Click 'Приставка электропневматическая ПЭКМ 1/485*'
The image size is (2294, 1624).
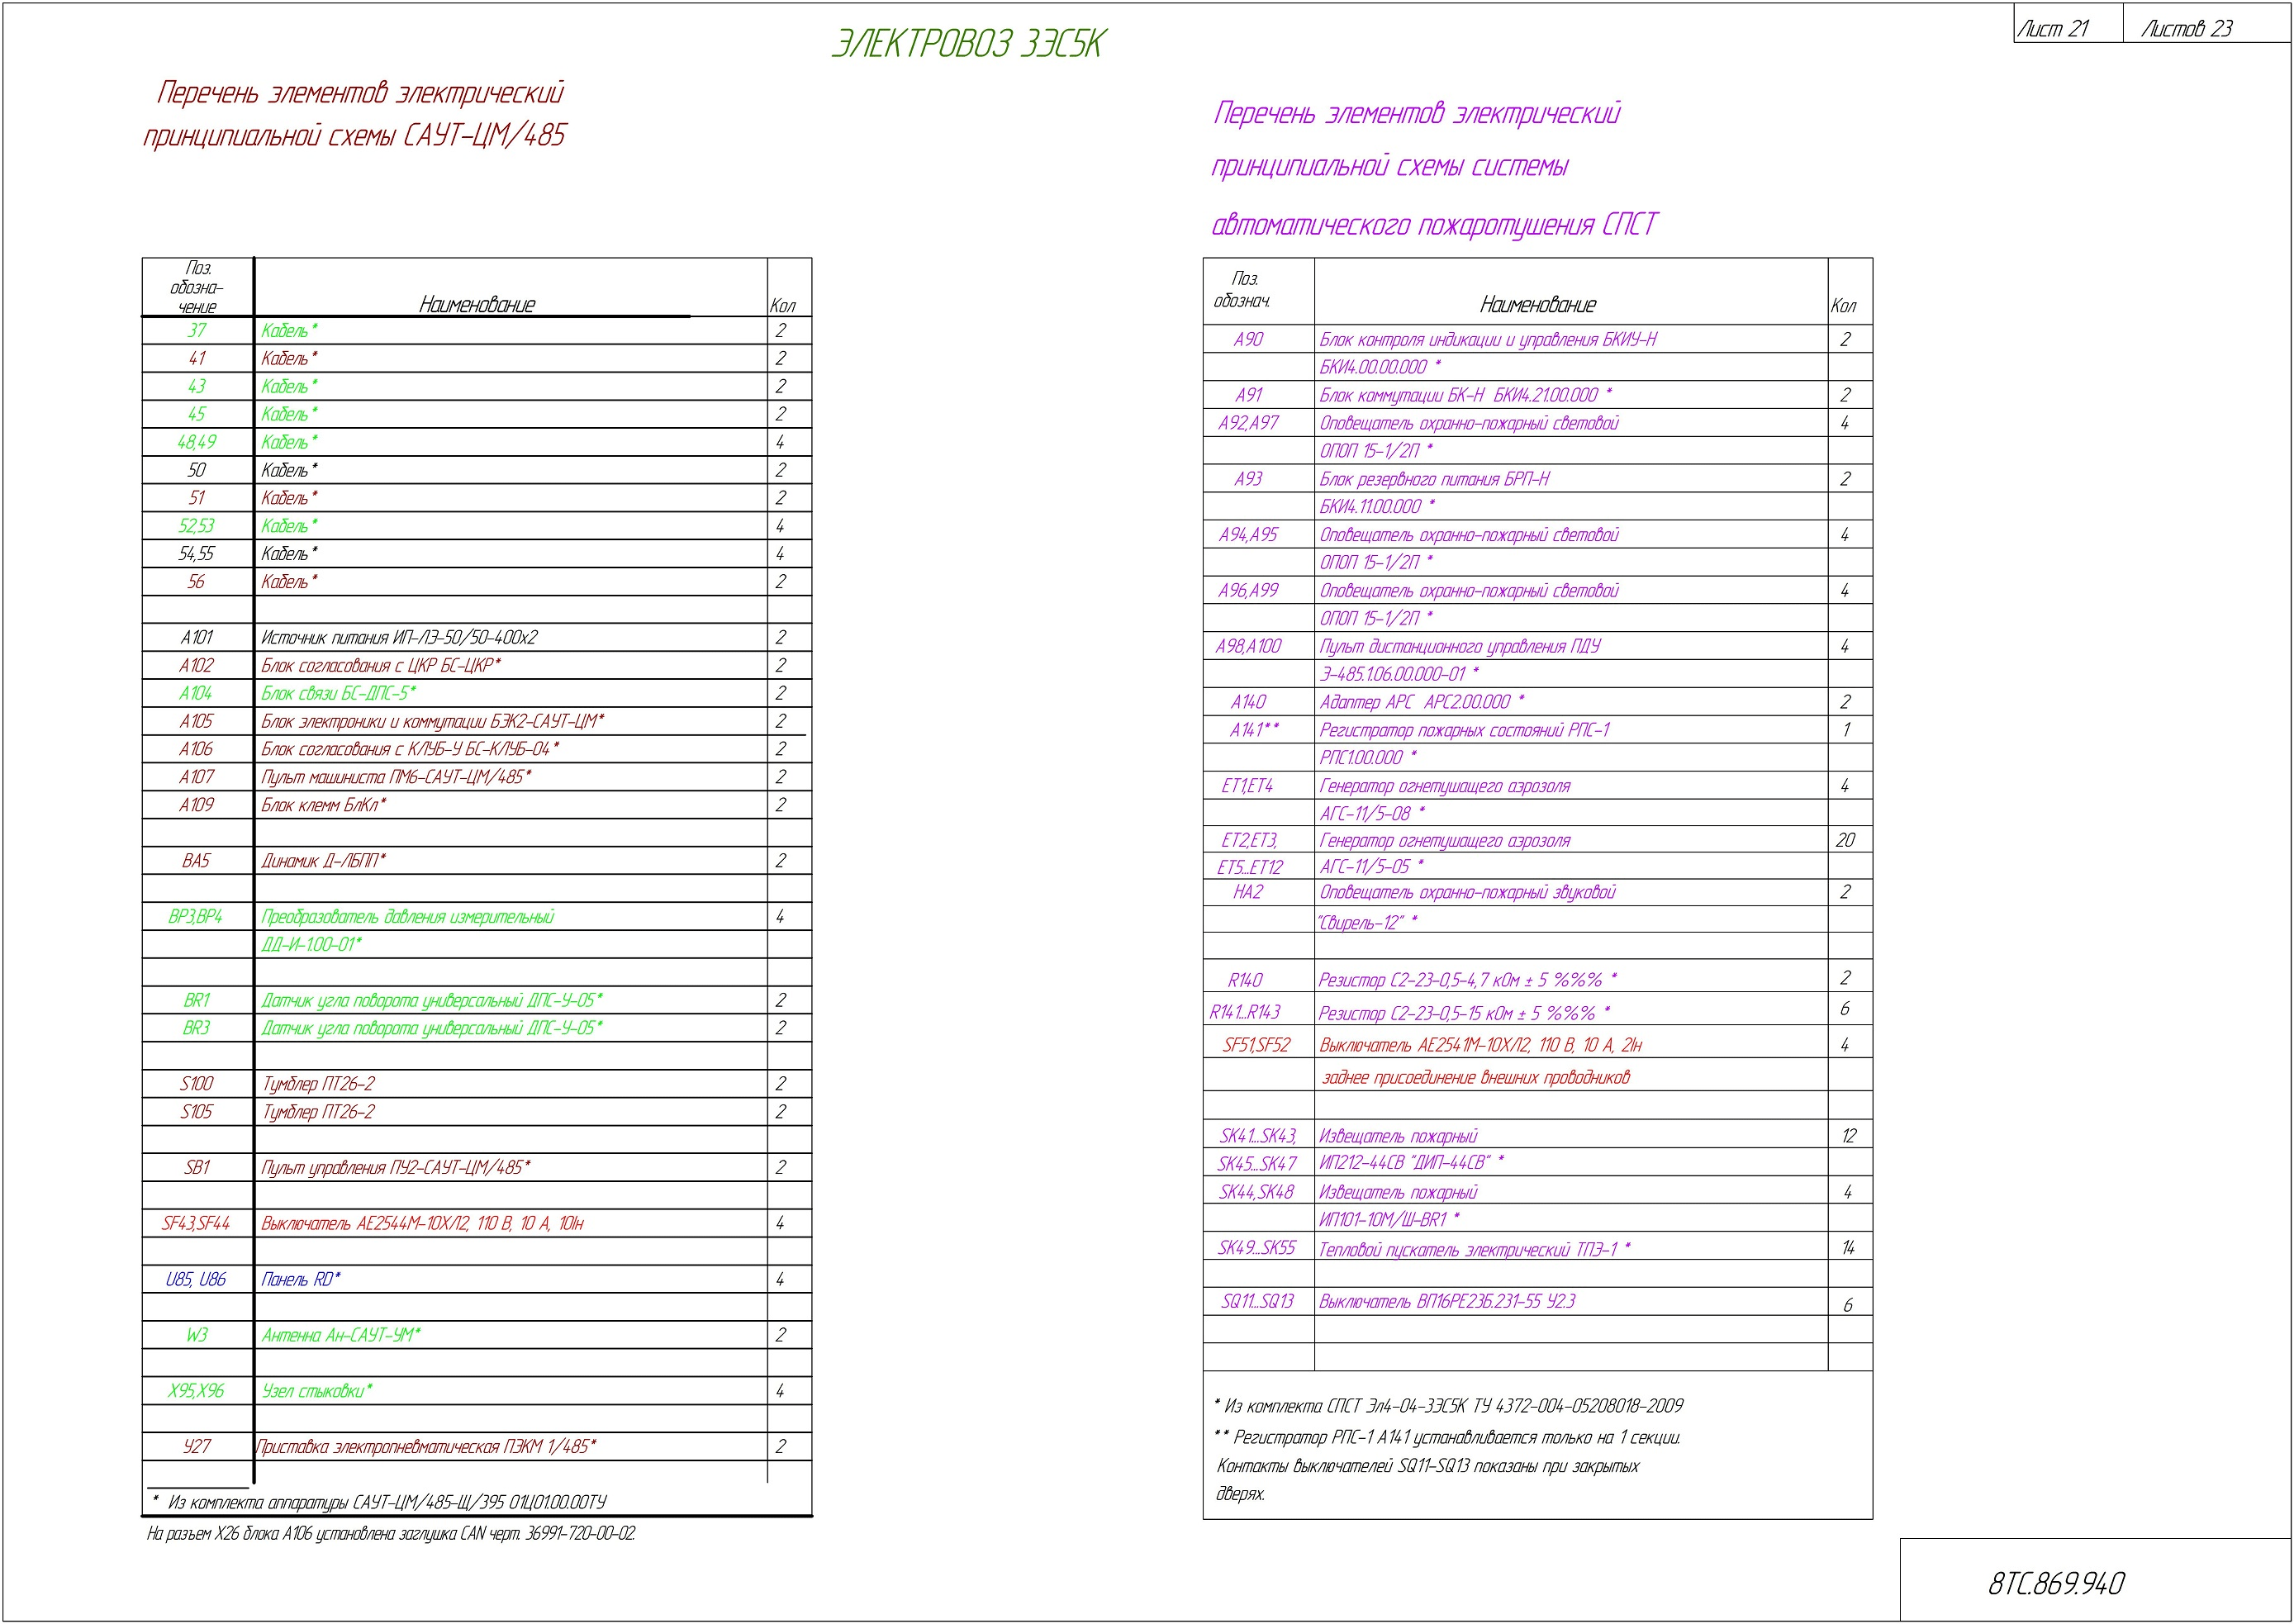tap(427, 1447)
